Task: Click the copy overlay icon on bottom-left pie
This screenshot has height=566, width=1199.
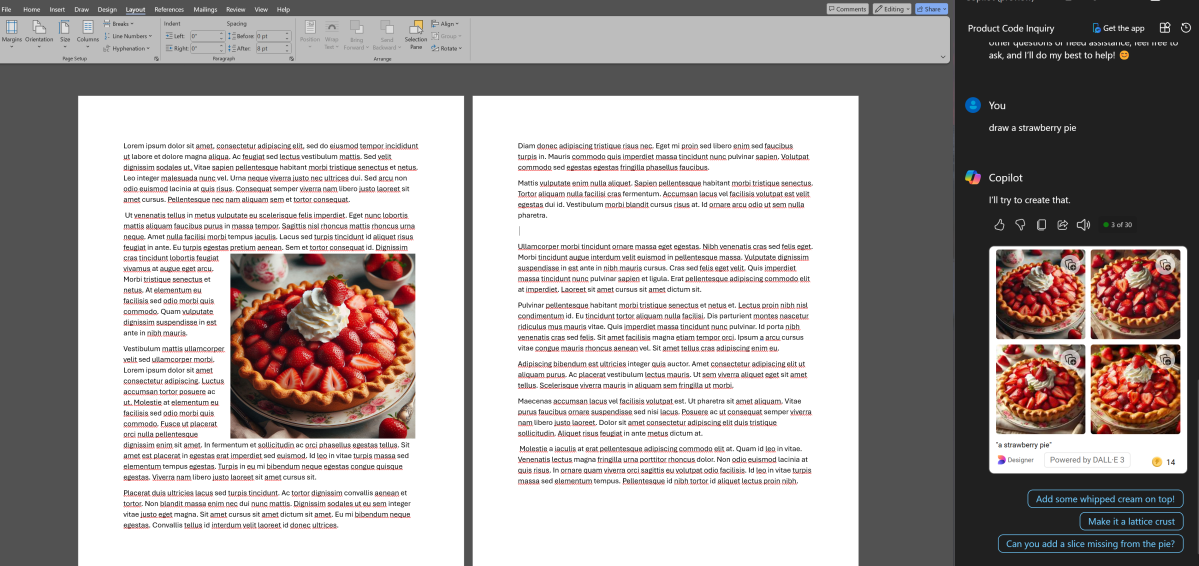Action: [1071, 359]
